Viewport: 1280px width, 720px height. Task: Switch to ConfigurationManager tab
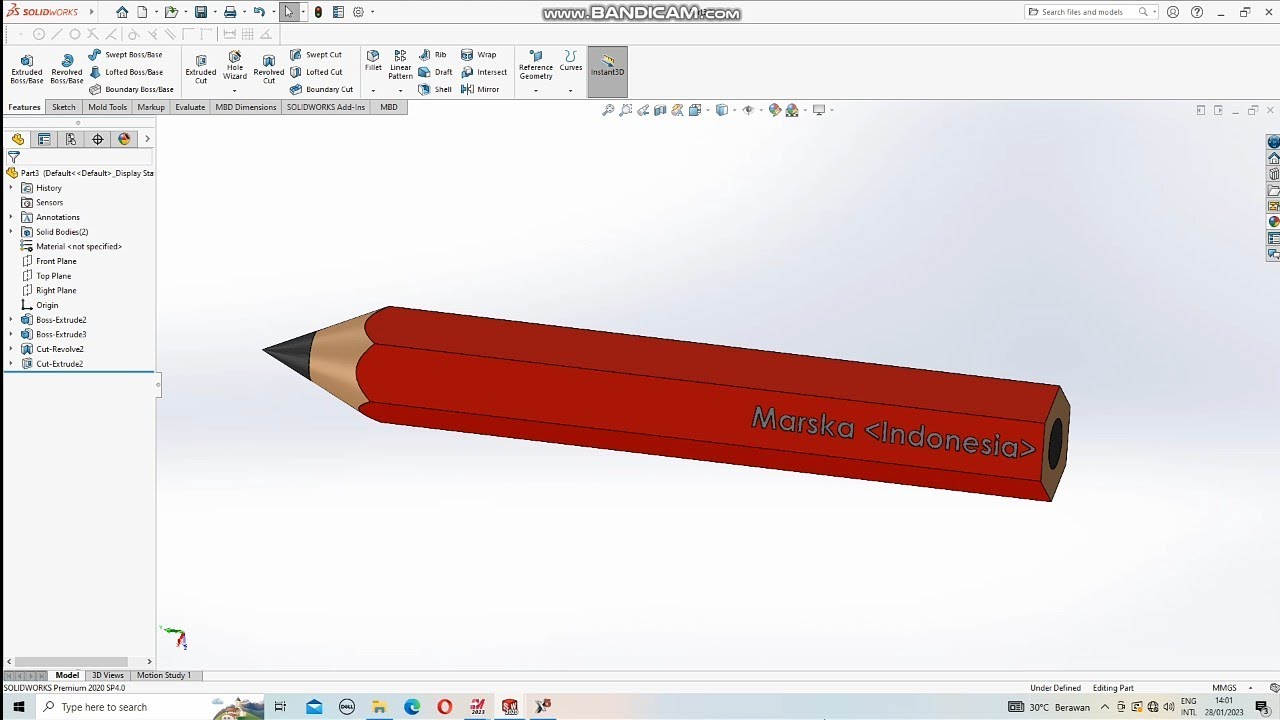pyautogui.click(x=71, y=139)
